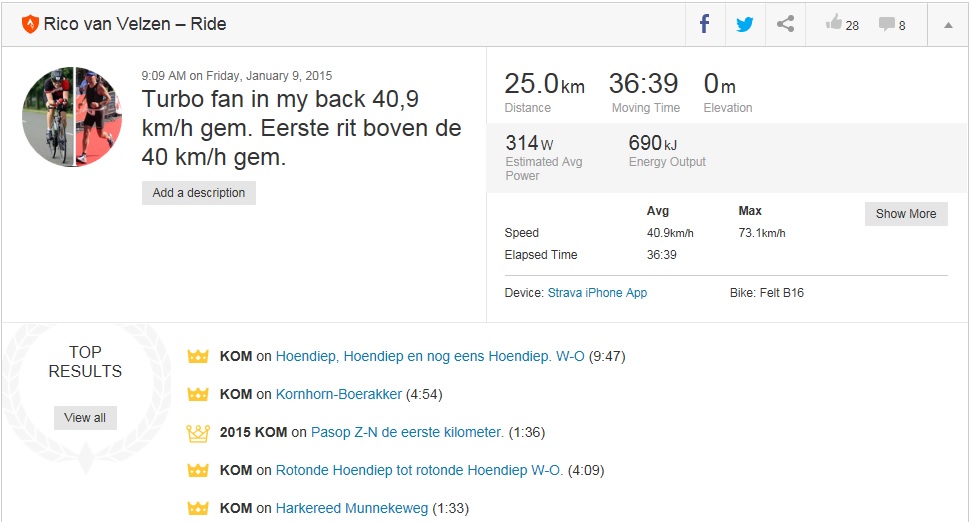This screenshot has width=971, height=522.
Task: Collapse the ride panel with up arrow
Action: click(x=948, y=25)
